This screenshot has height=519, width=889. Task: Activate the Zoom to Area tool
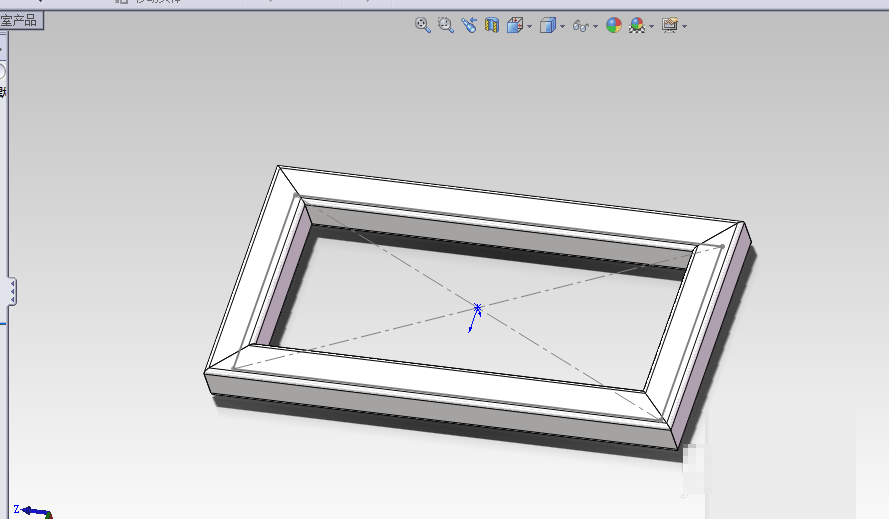(446, 25)
